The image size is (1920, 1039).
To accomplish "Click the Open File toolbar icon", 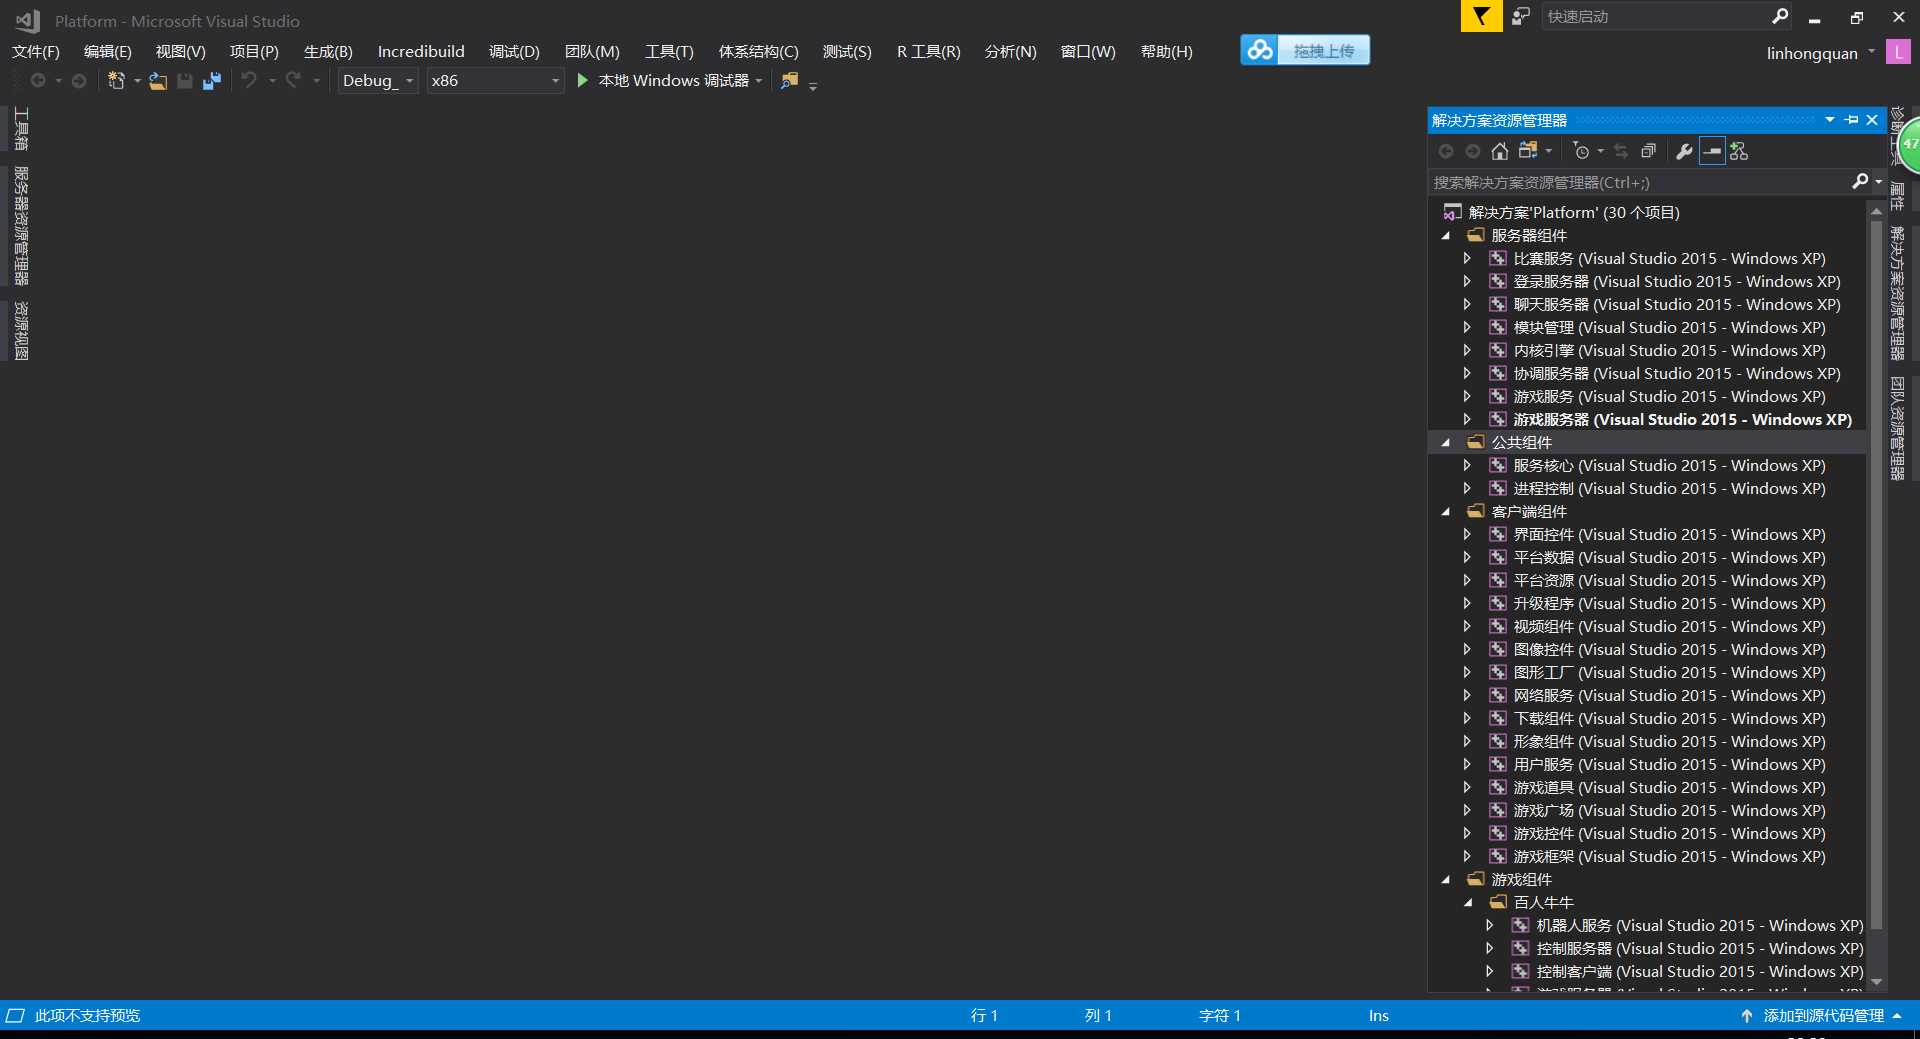I will point(158,81).
